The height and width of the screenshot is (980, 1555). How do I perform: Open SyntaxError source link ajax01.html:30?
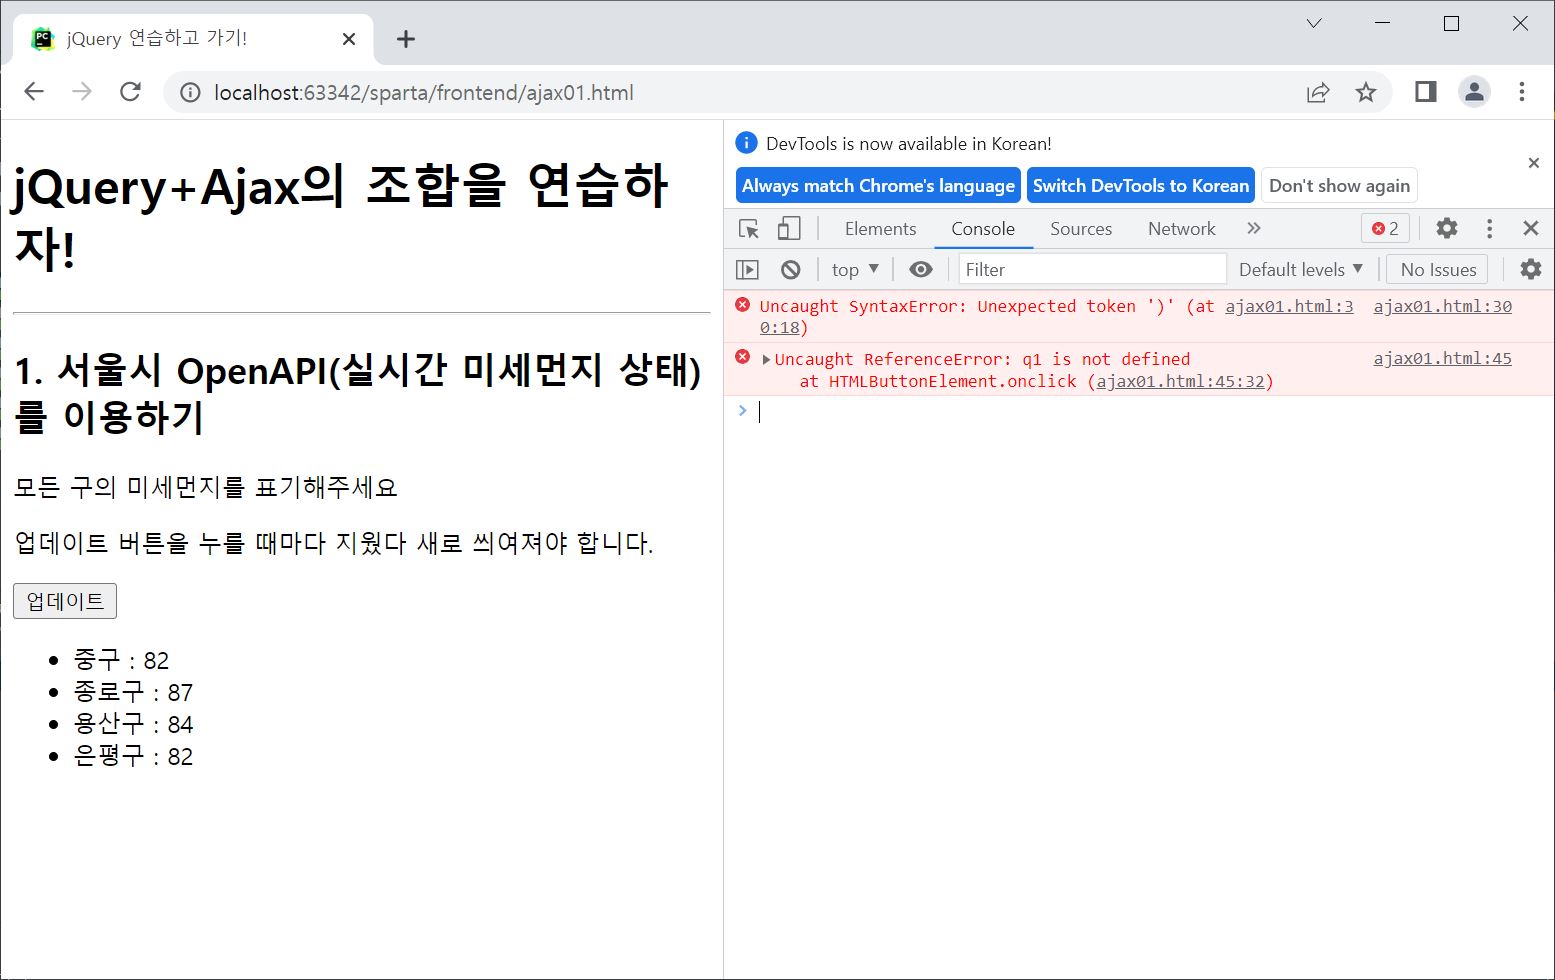click(x=1442, y=306)
